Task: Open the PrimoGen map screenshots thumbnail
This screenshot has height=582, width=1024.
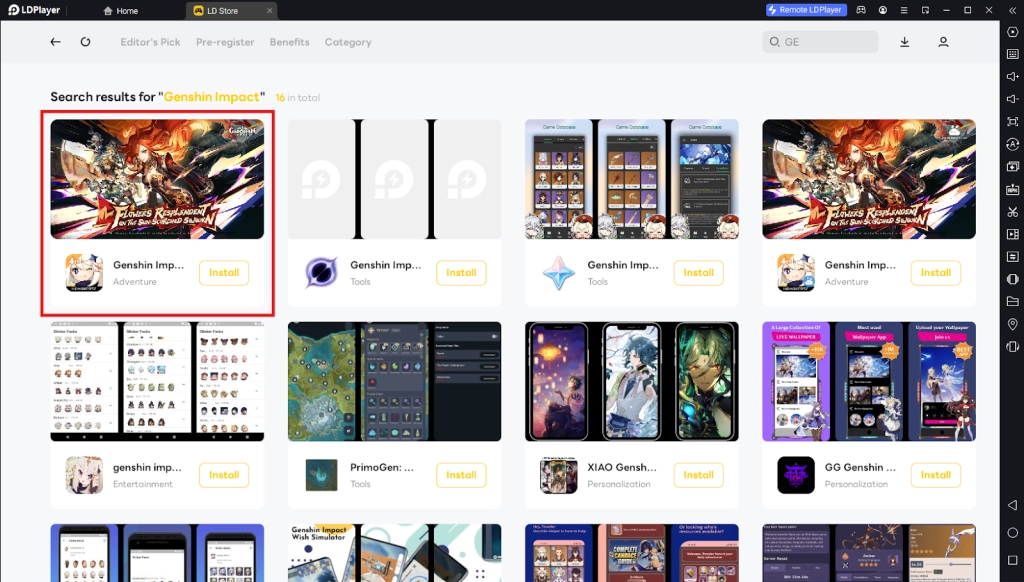Action: pyautogui.click(x=394, y=381)
